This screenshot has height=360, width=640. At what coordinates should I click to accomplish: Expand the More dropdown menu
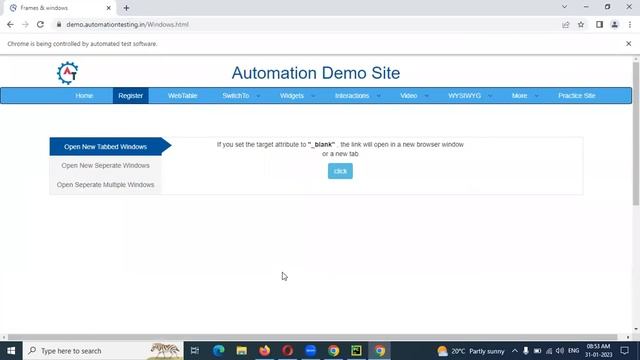point(524,96)
